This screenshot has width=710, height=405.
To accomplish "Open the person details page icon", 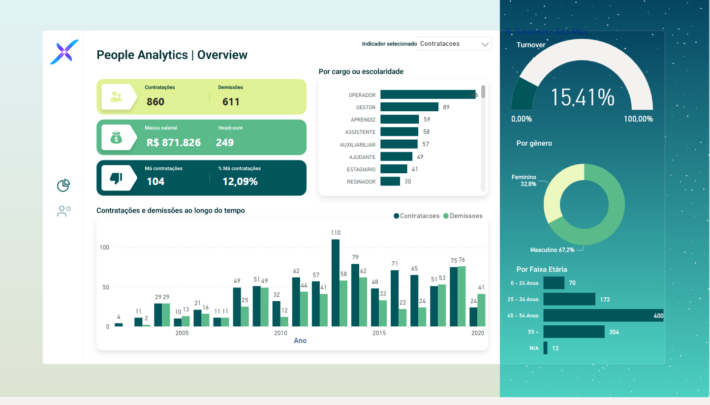I will point(64,211).
